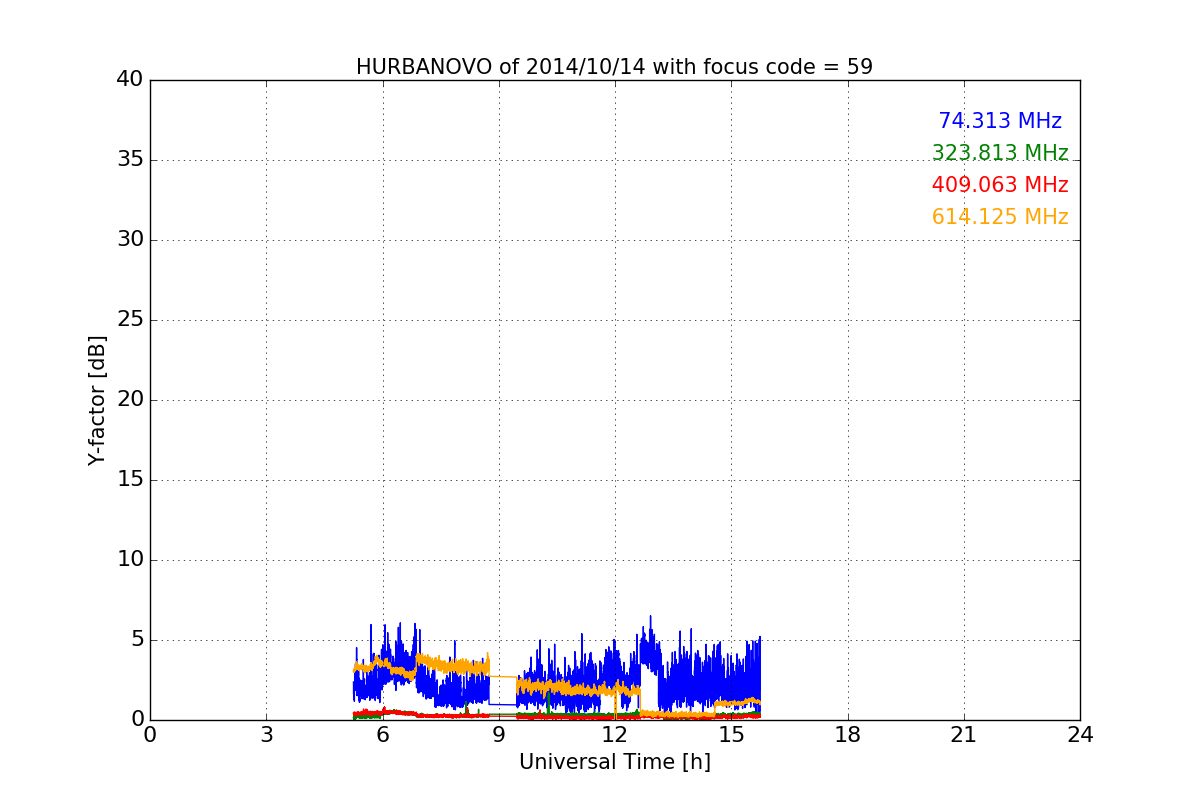Screen dimensions: 1200x800
Task: Click x-axis tick label 24
Action: pyautogui.click(x=1080, y=735)
